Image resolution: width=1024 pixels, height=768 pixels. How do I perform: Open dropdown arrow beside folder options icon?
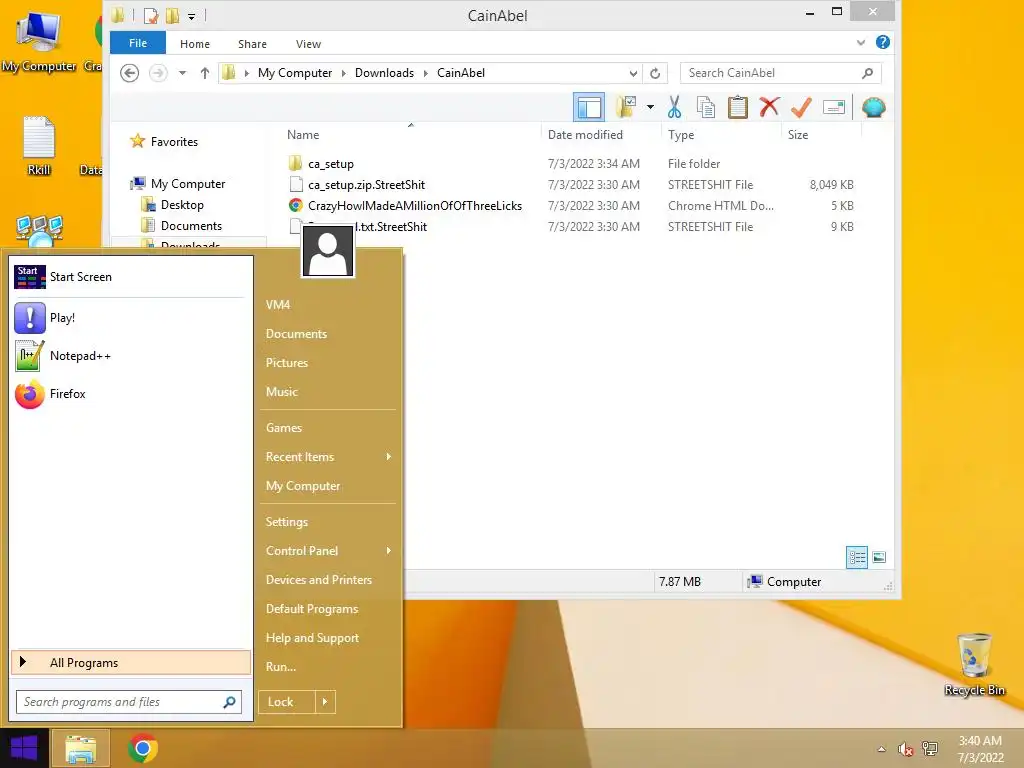click(x=650, y=107)
